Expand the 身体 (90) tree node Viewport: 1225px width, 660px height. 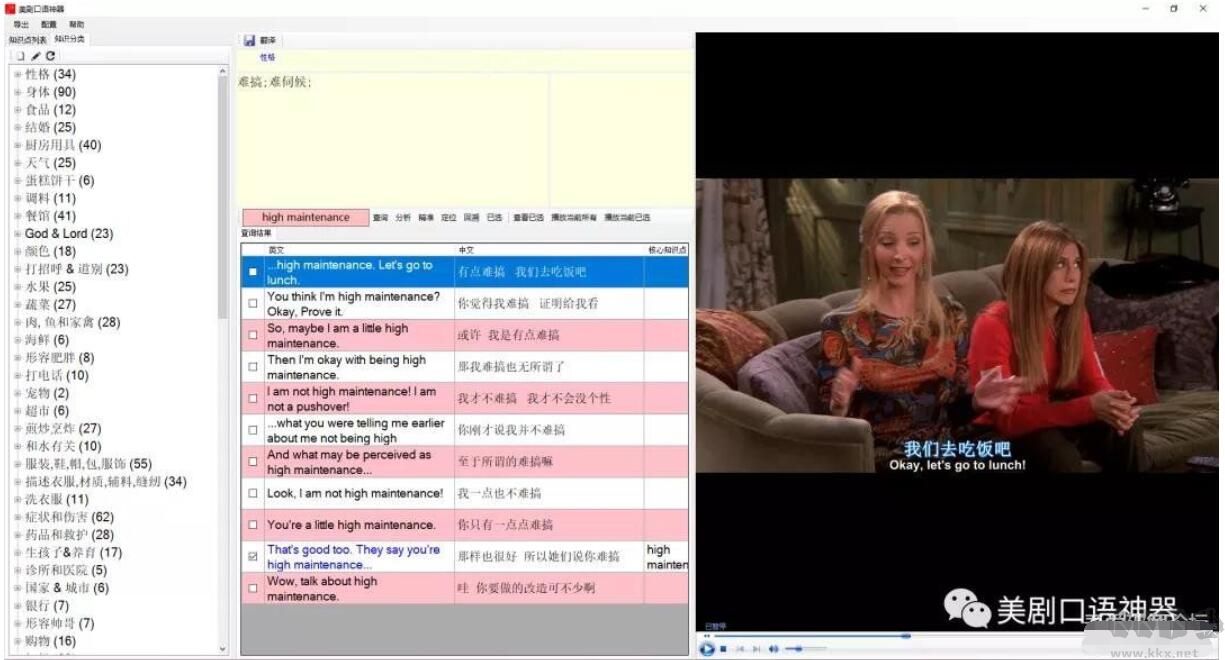(x=18, y=92)
